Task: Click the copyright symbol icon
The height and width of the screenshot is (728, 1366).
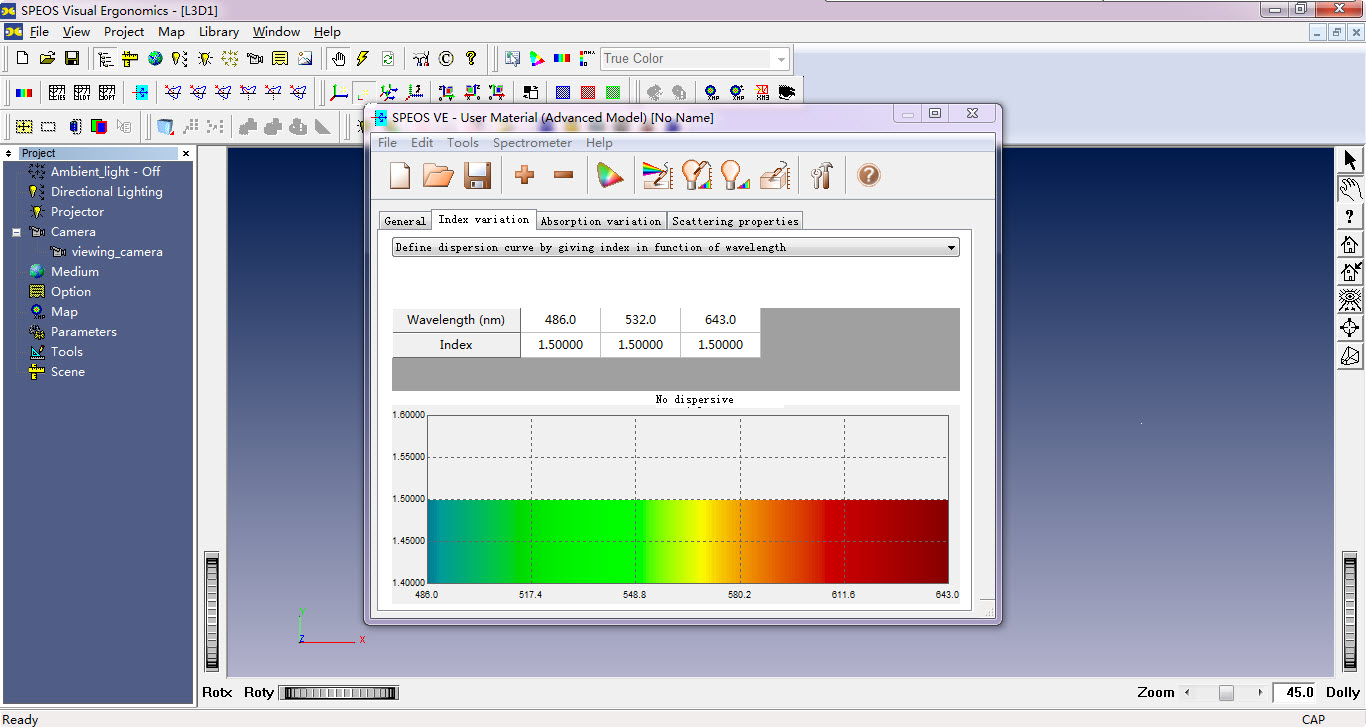Action: (446, 59)
